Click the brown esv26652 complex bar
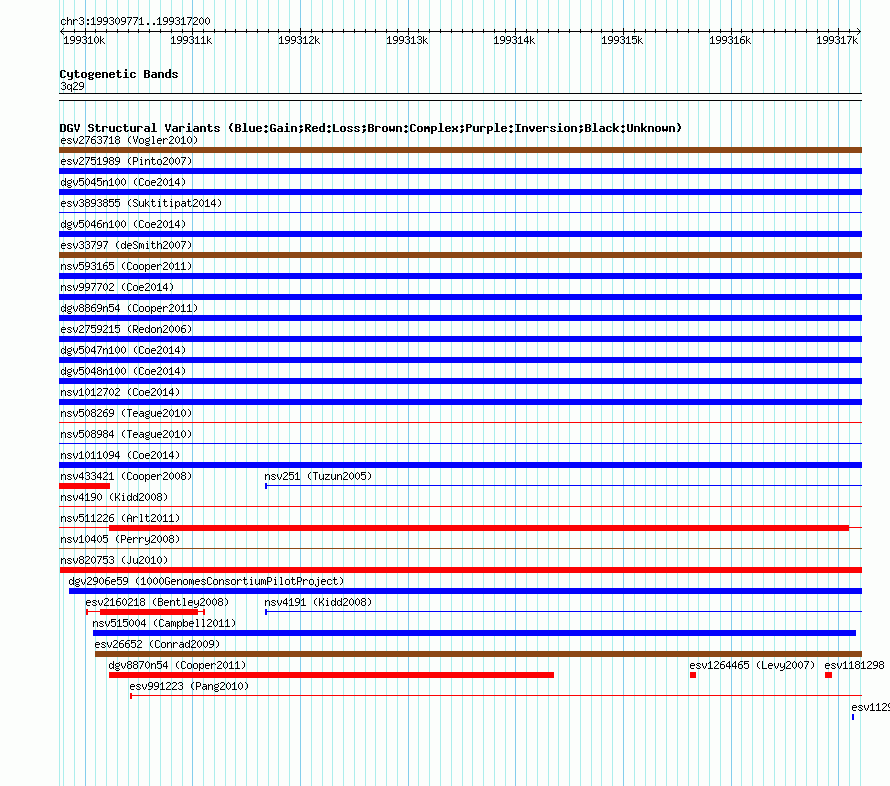The image size is (890, 786). [478, 654]
